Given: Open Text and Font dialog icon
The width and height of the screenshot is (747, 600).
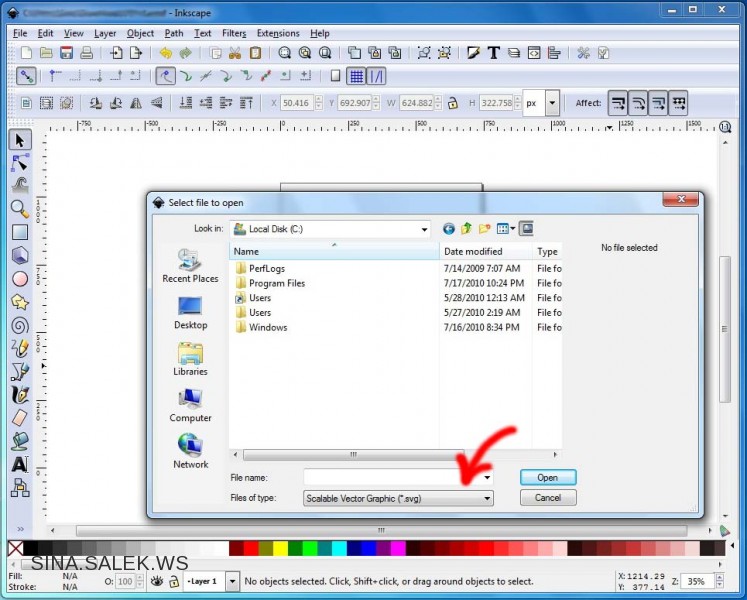Looking at the screenshot, I should coord(494,53).
